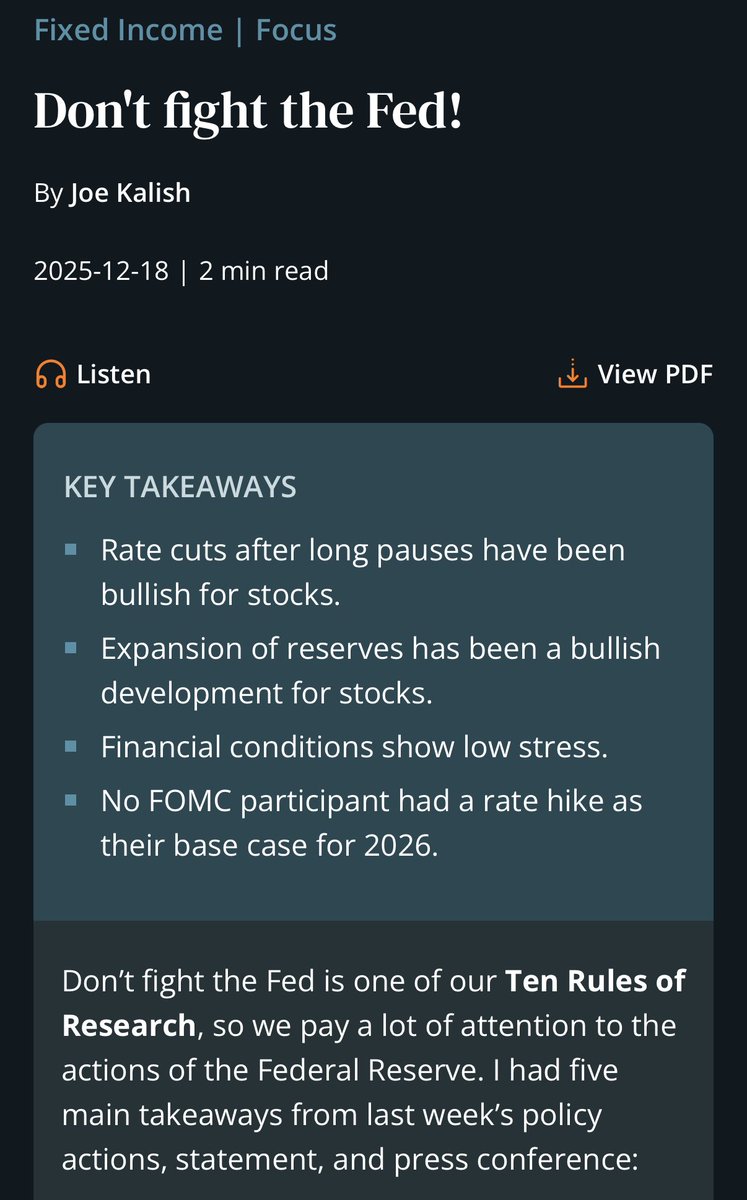Click the bullet marker beside "Expansion of reserves"
The image size is (747, 1200).
[70, 648]
